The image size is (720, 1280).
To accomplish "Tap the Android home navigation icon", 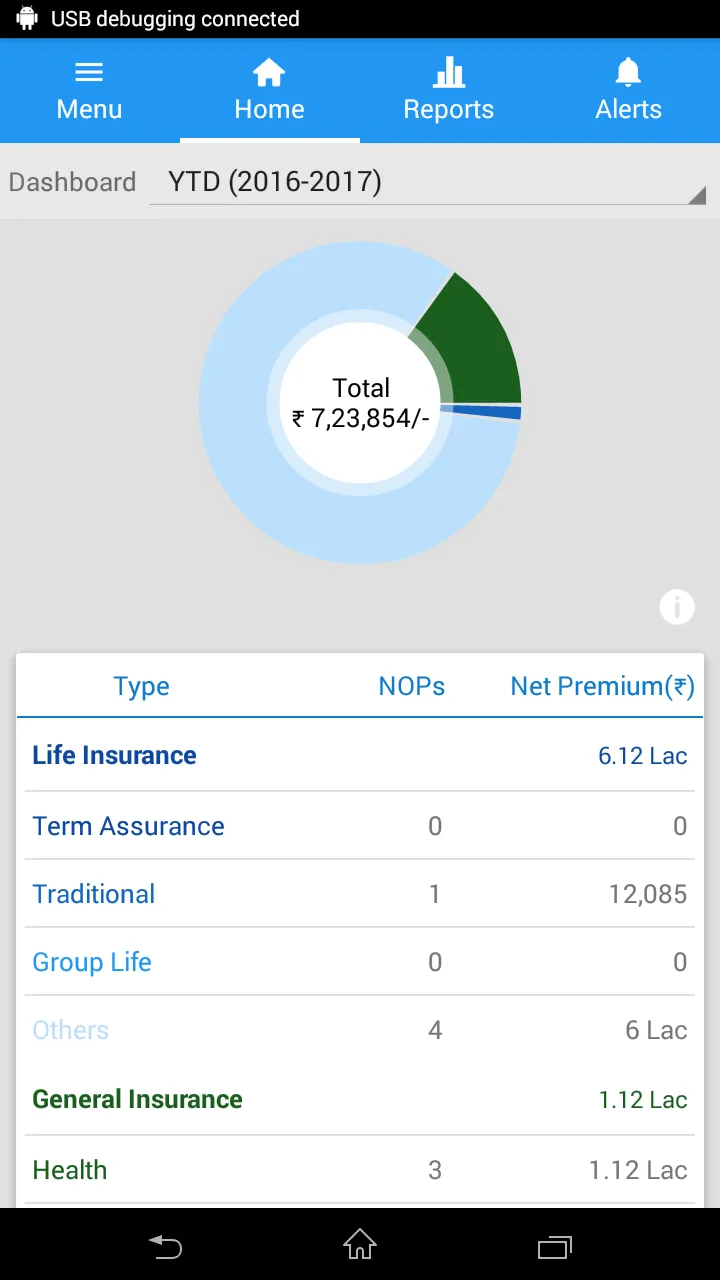I will click(x=360, y=1245).
